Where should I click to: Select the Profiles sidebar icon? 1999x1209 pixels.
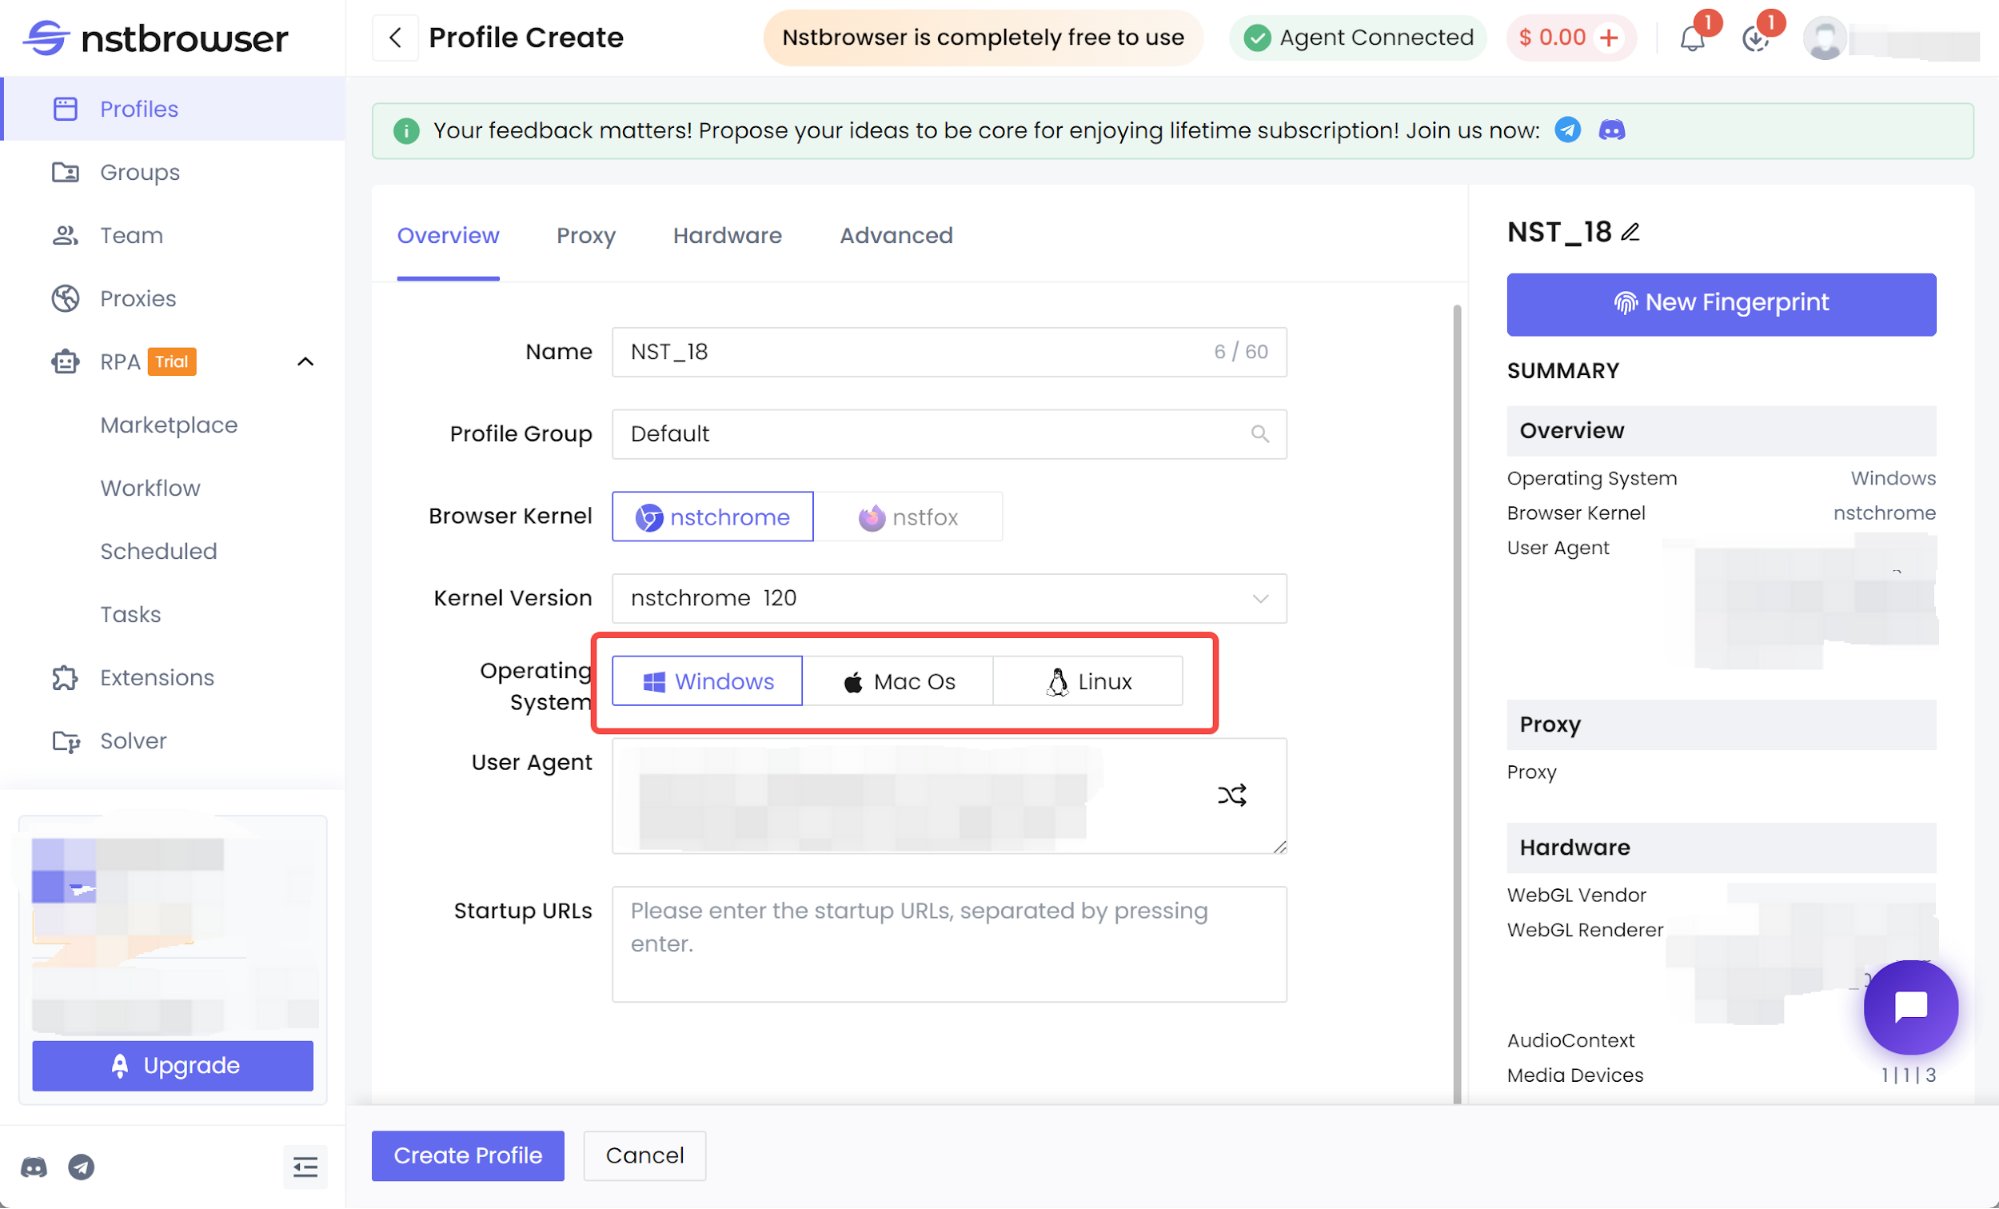[x=65, y=108]
